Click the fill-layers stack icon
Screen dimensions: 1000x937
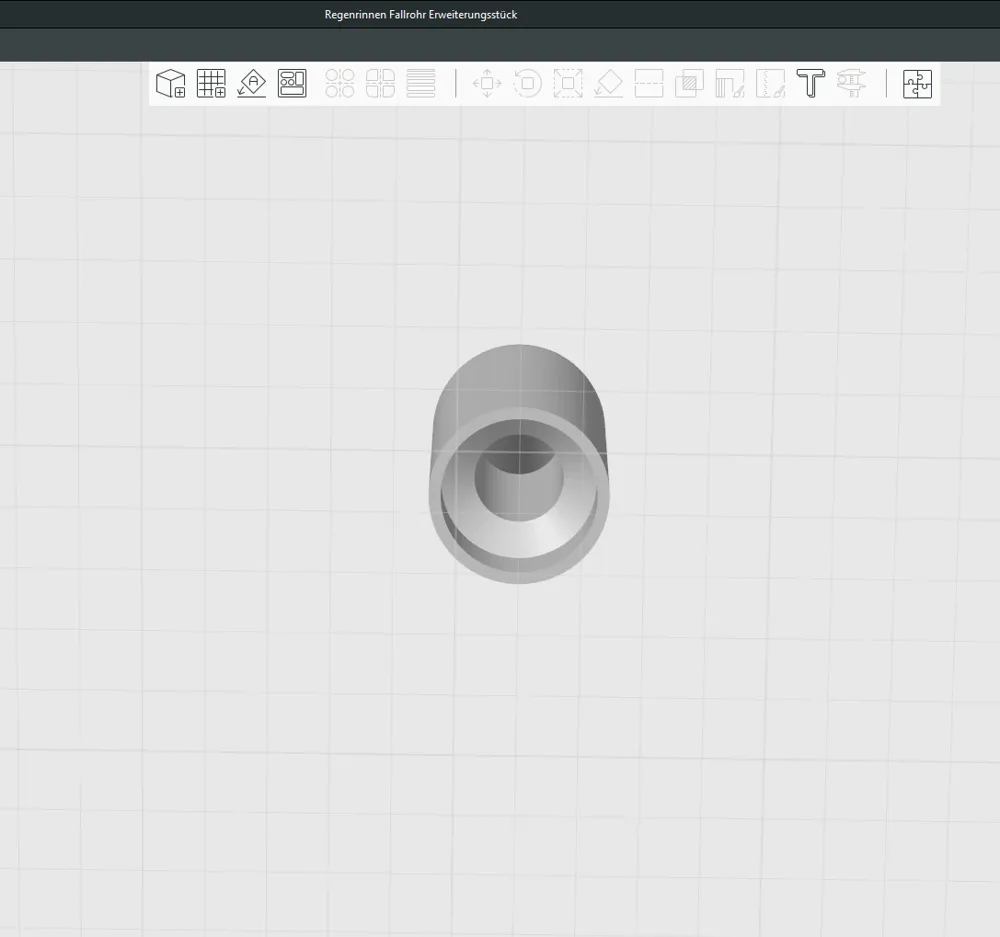[x=421, y=84]
